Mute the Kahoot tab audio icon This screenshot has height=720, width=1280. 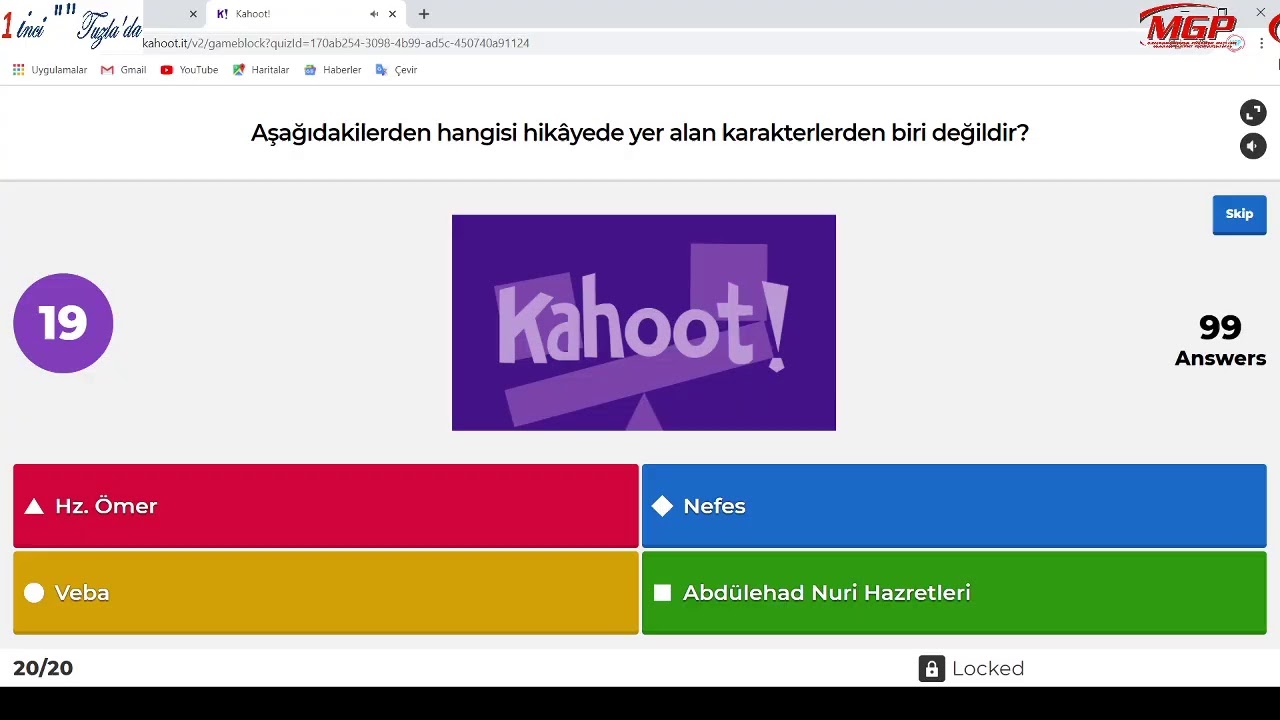pos(374,14)
